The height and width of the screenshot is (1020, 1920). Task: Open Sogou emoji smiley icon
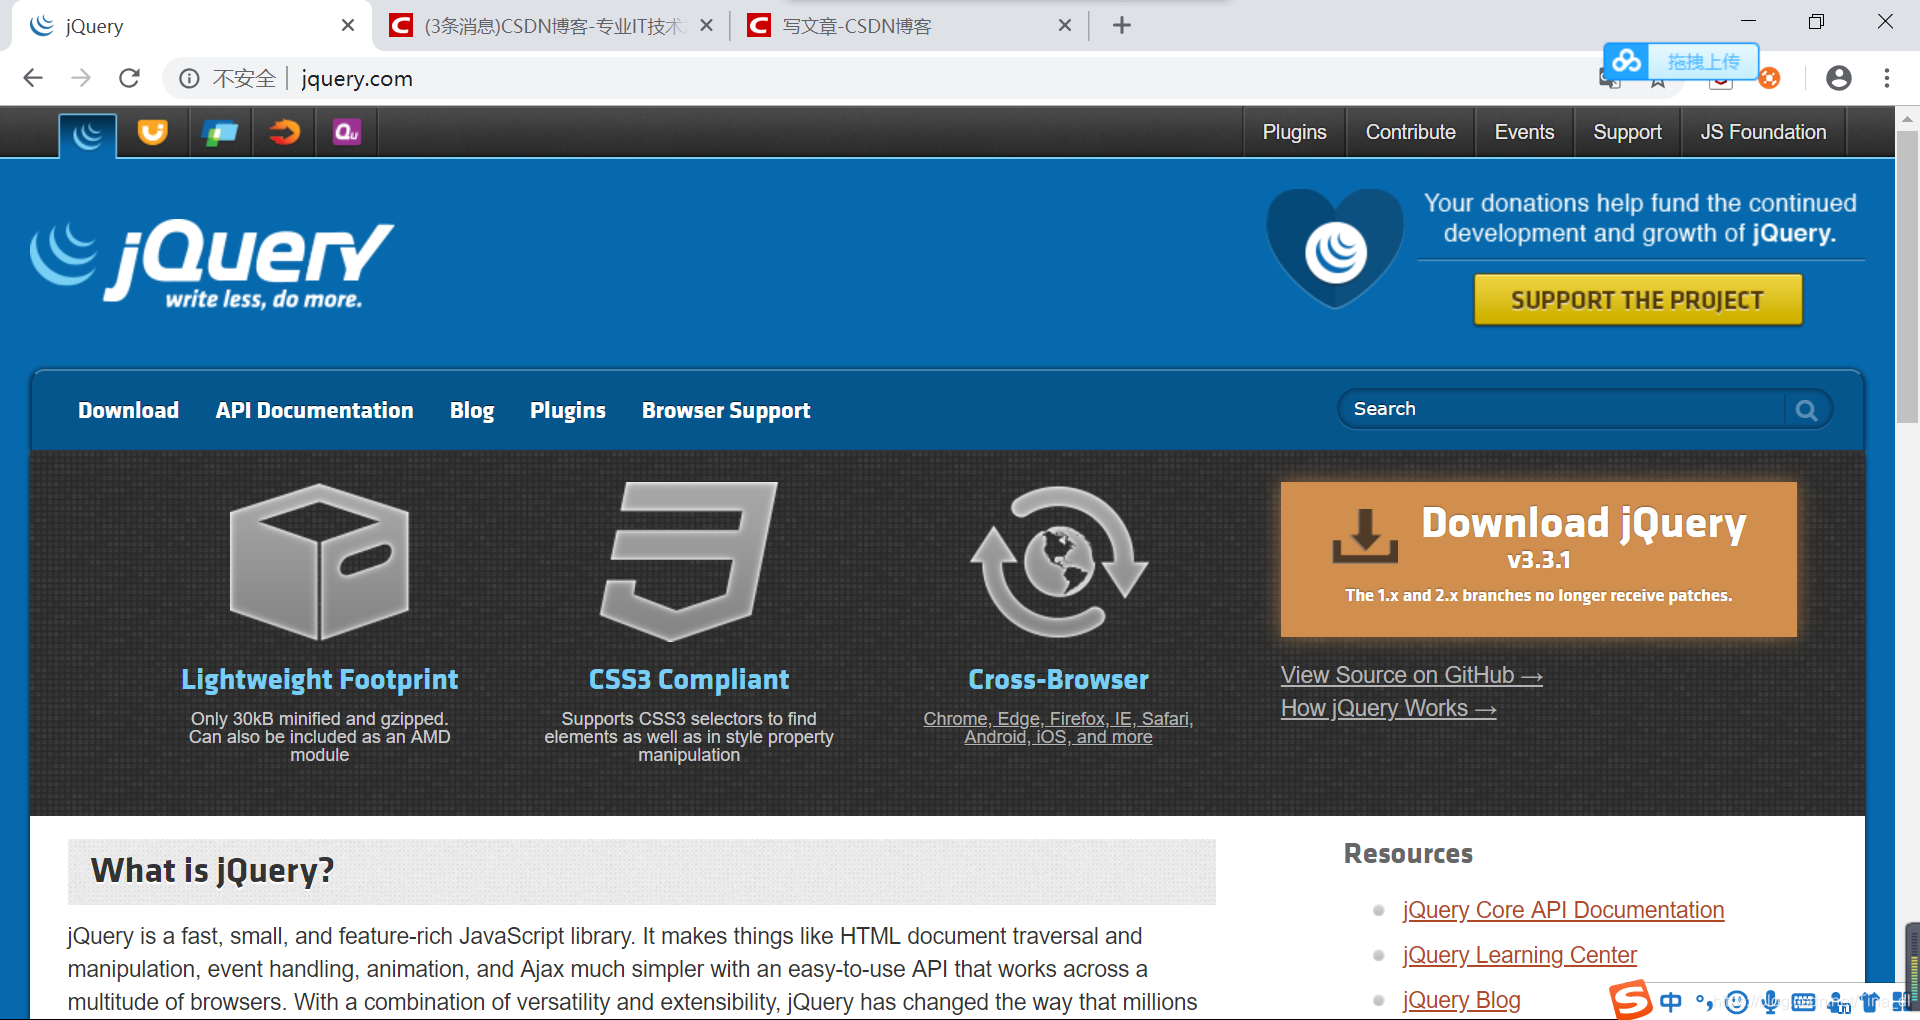point(1737,1002)
